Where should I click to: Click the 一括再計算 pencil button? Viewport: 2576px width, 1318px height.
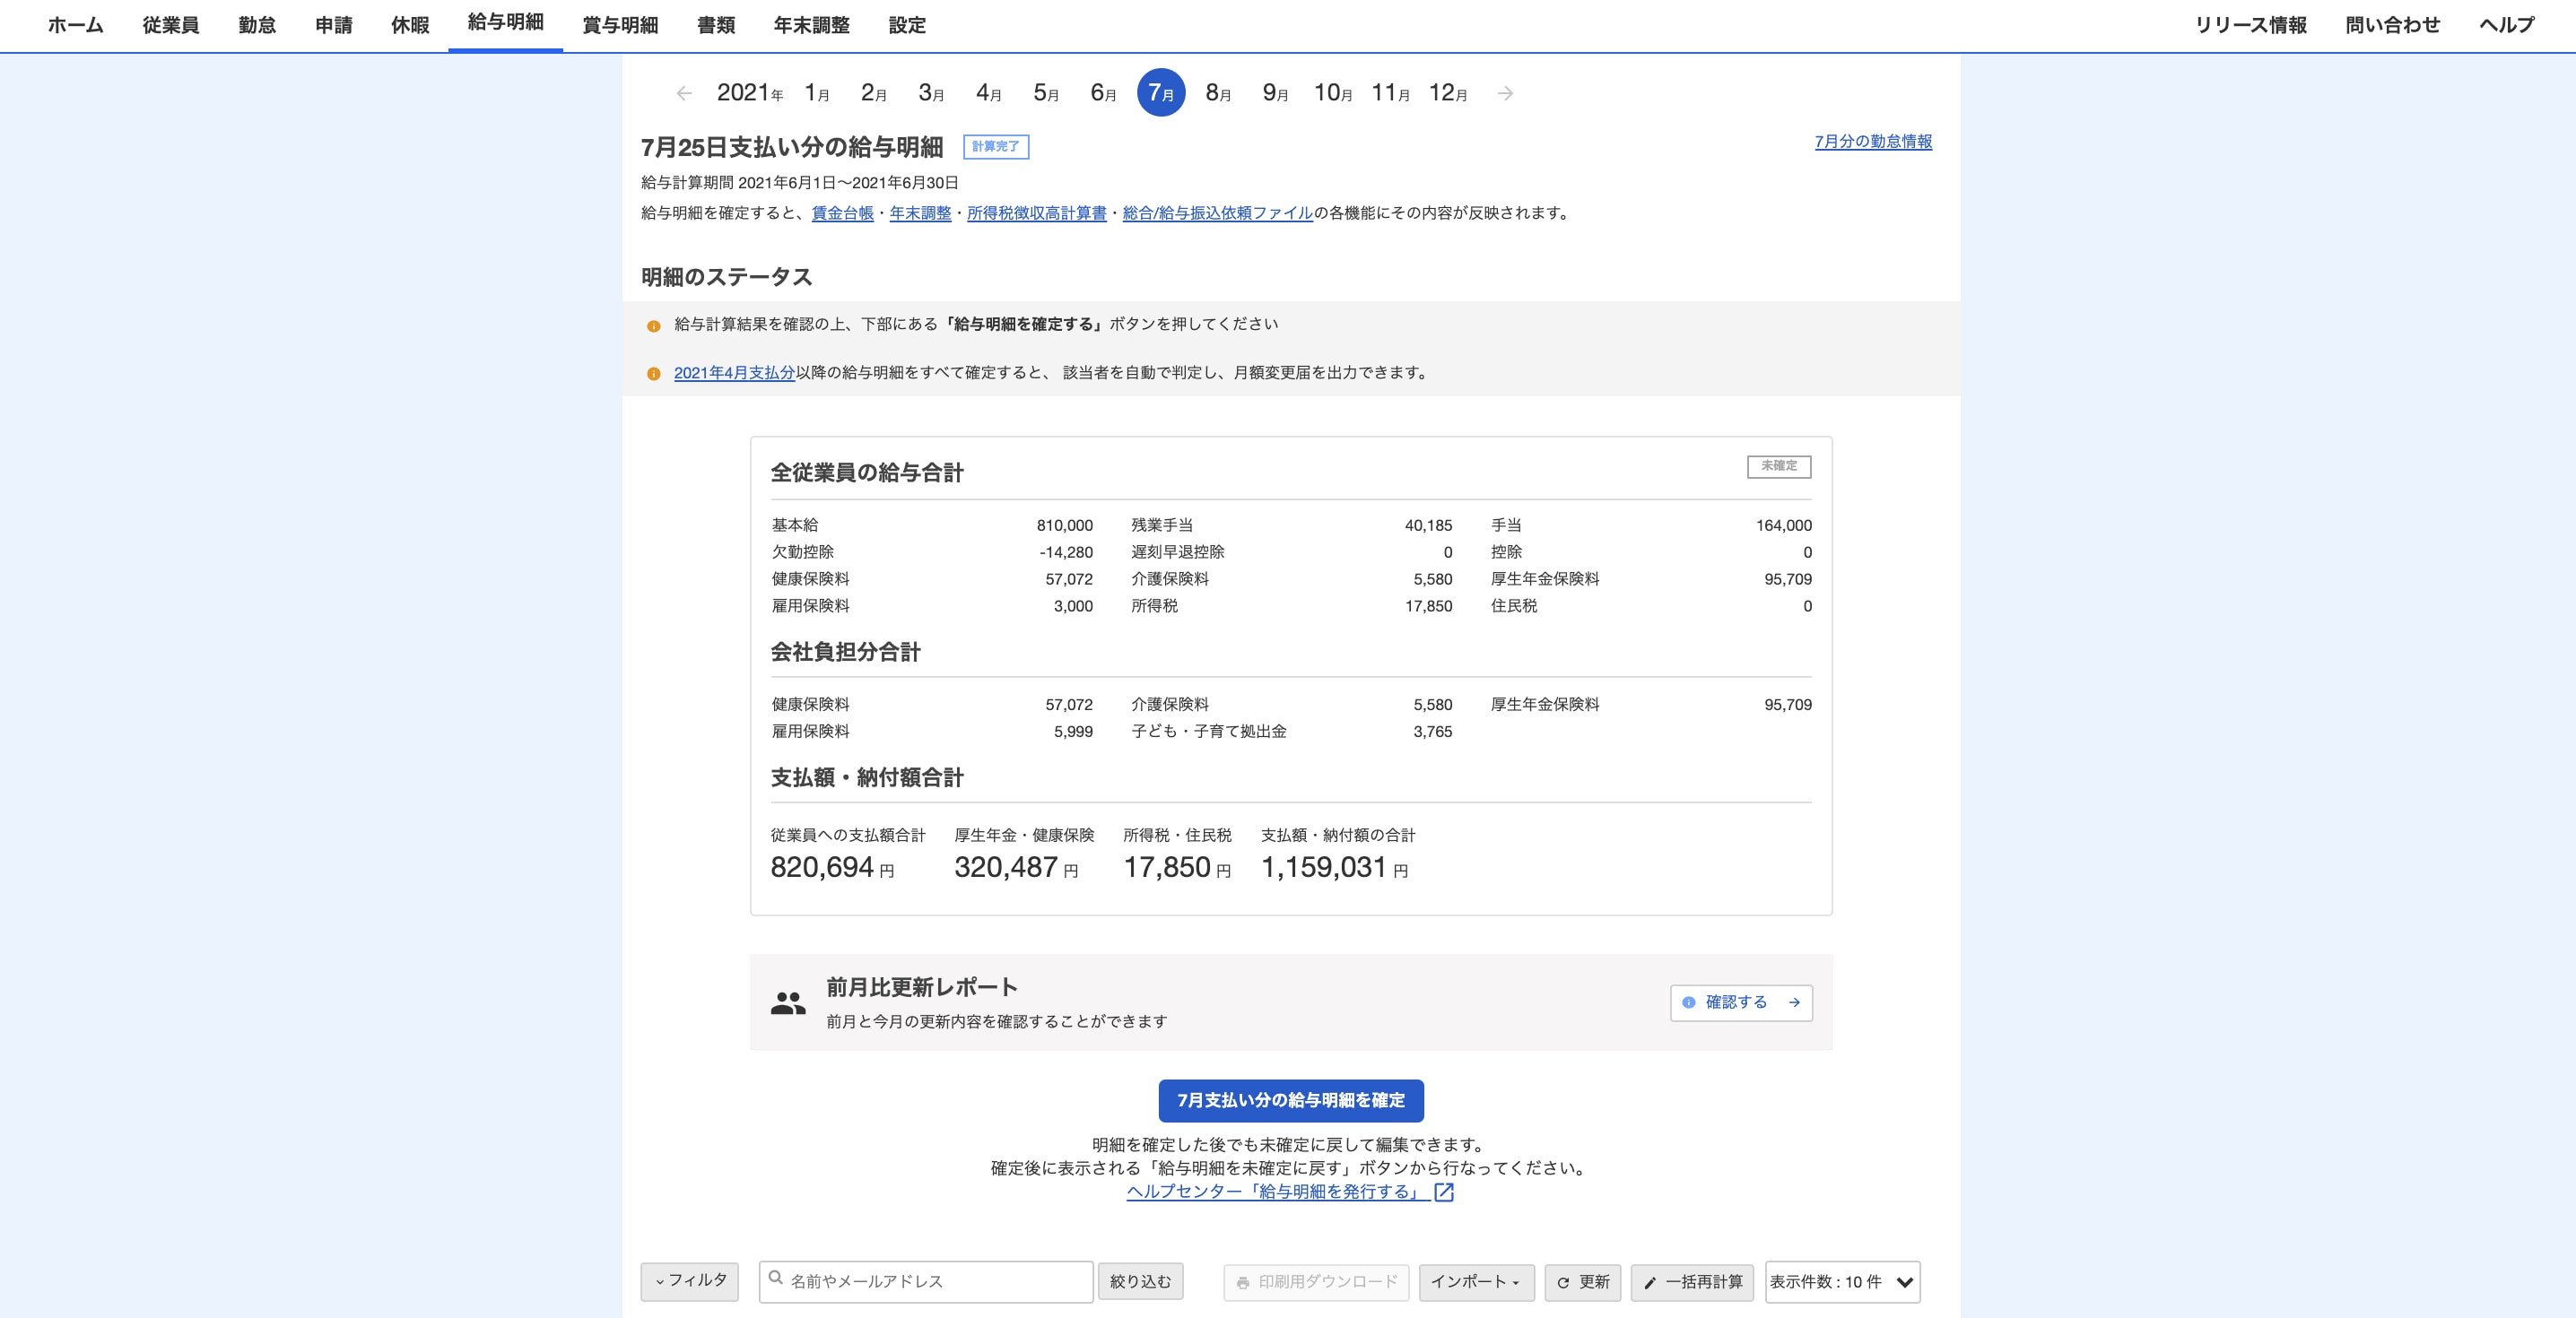coord(1692,1282)
